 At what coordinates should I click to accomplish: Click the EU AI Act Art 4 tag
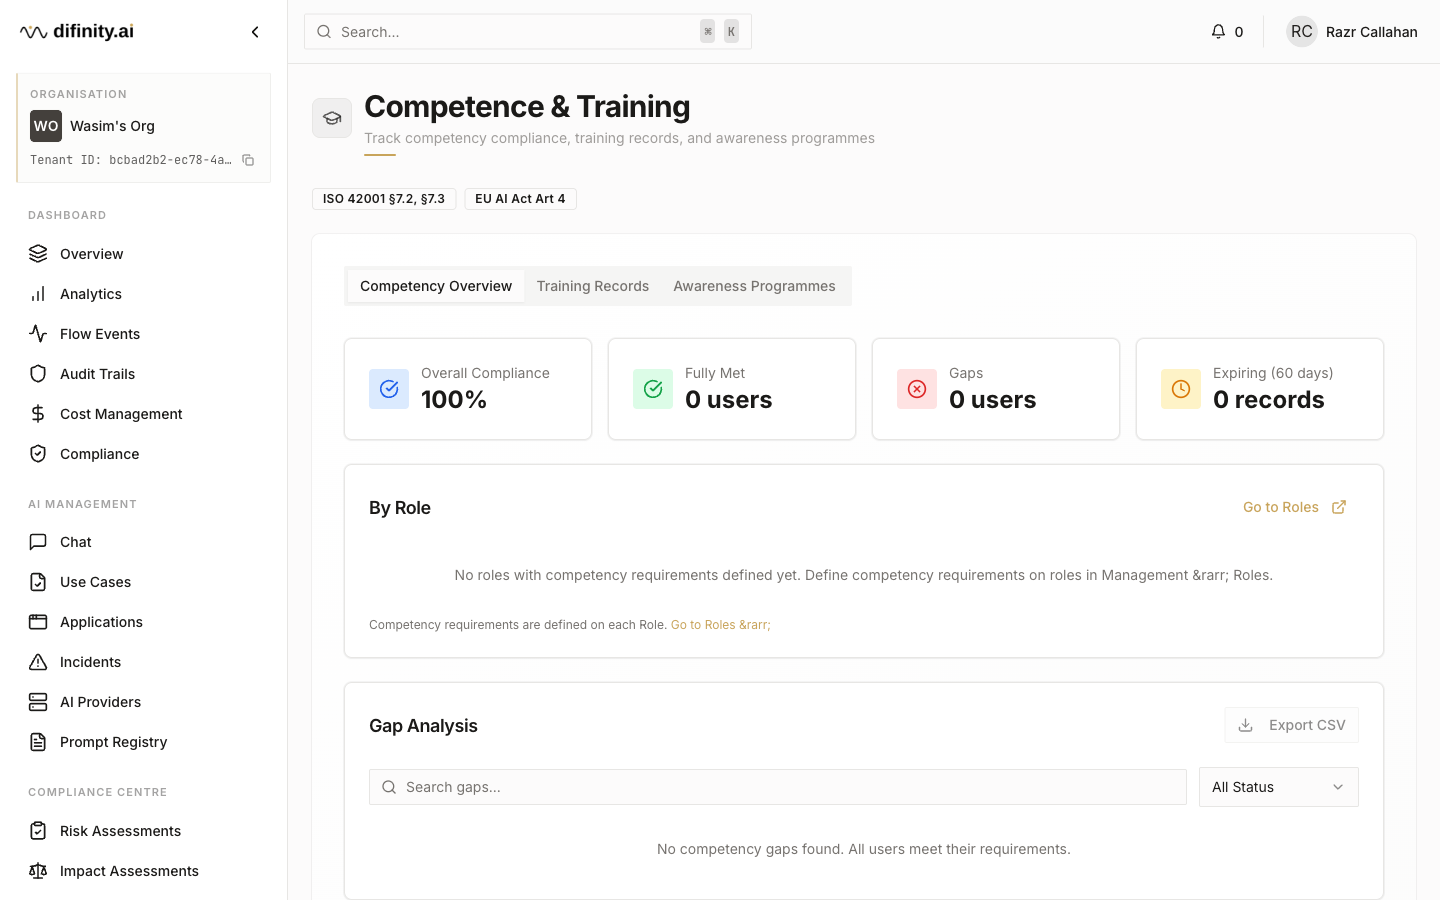520,199
